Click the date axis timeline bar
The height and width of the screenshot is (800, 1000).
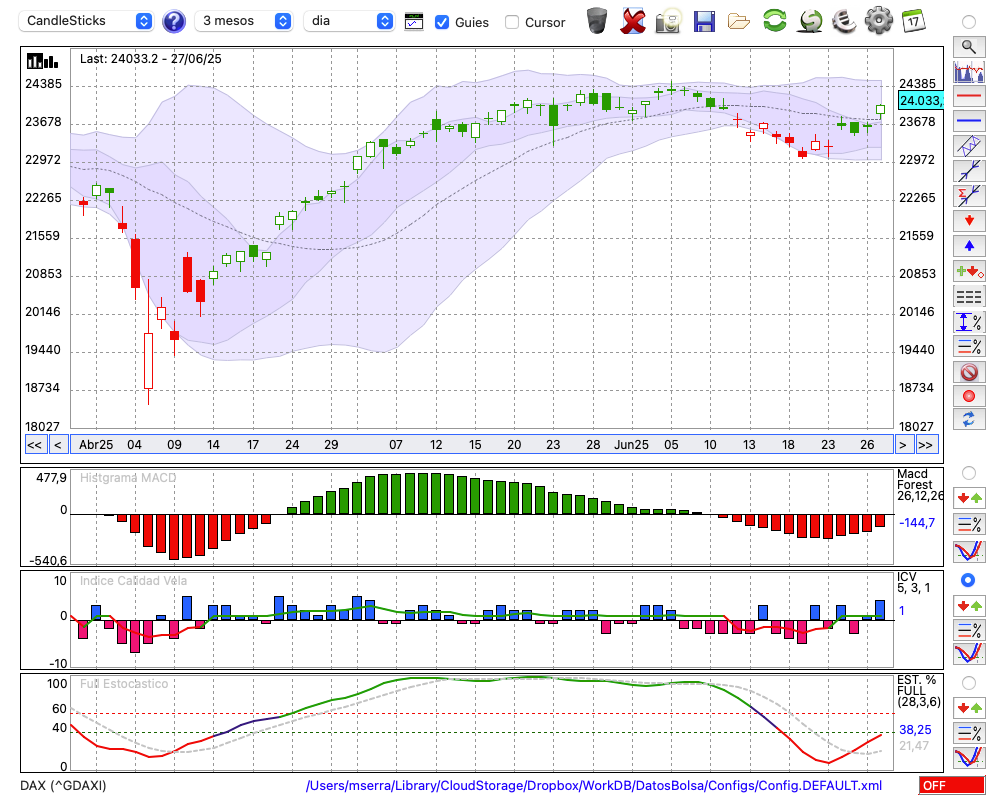[x=482, y=445]
